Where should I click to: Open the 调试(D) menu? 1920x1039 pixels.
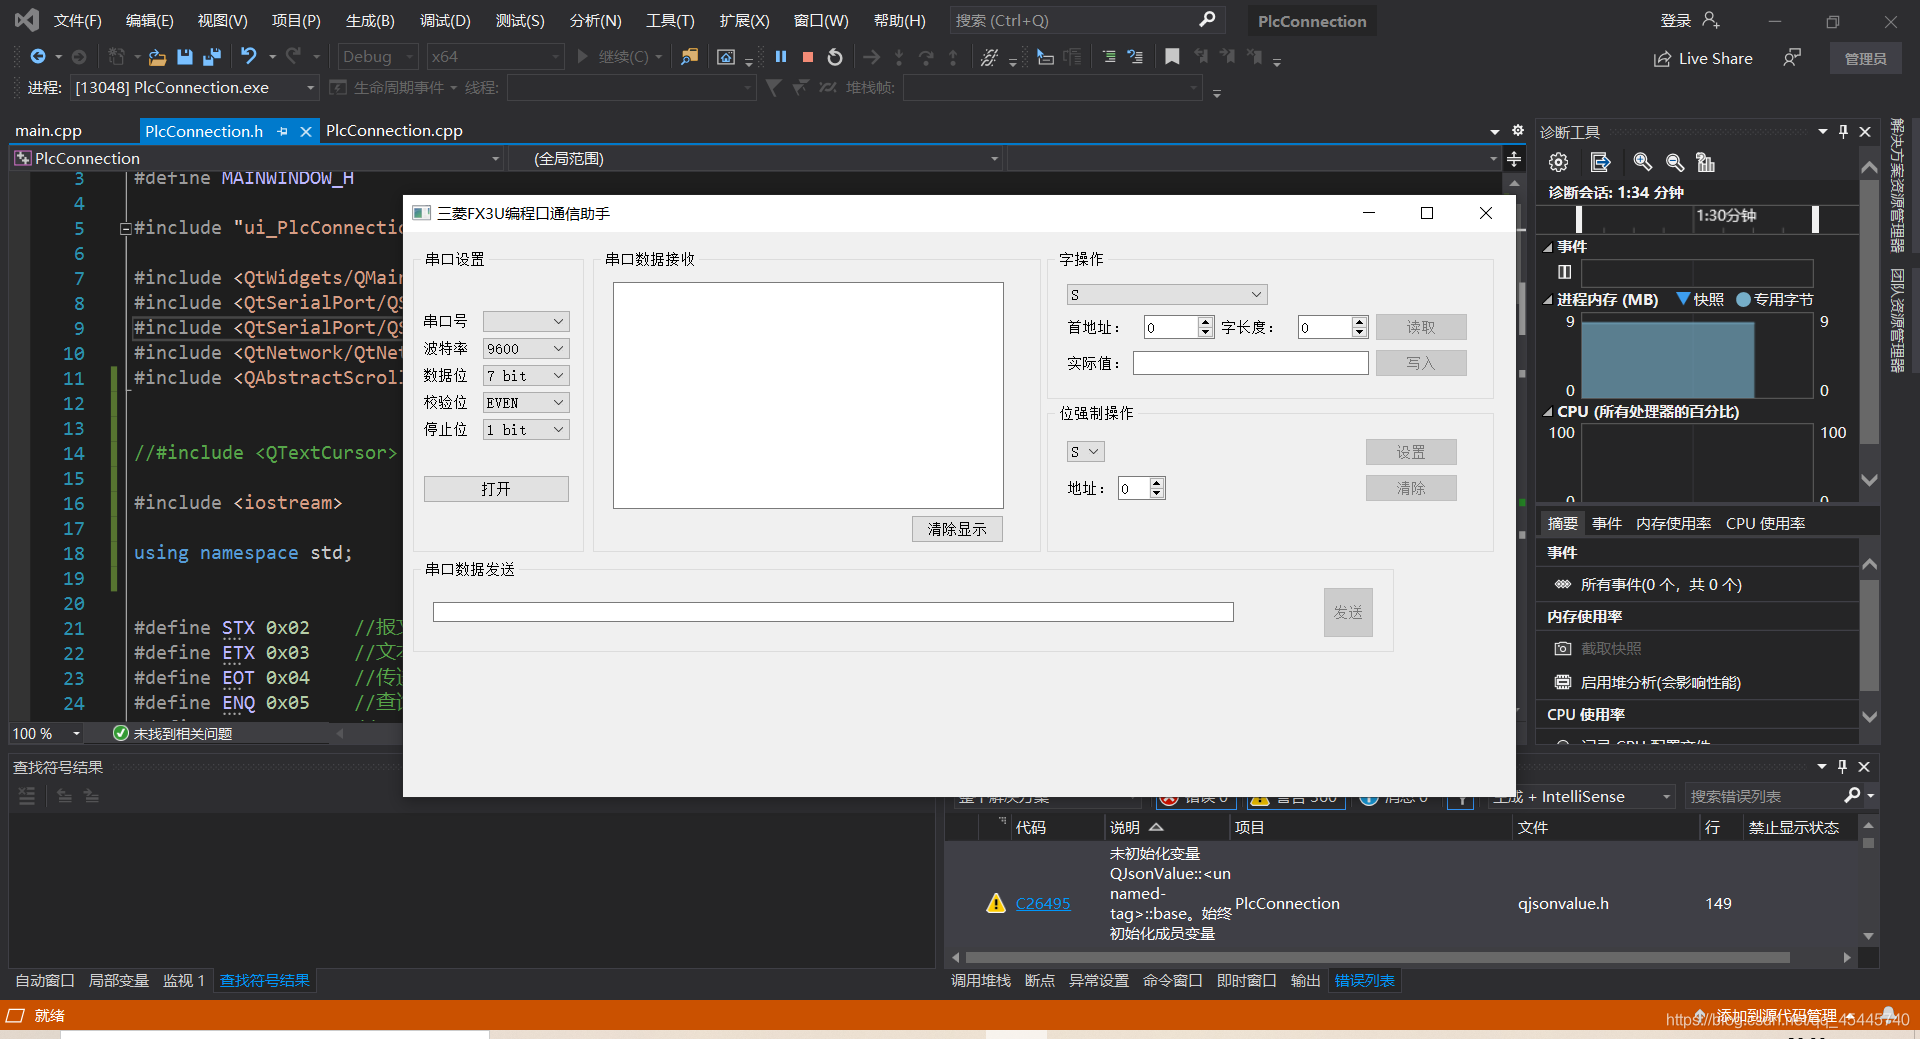[445, 20]
